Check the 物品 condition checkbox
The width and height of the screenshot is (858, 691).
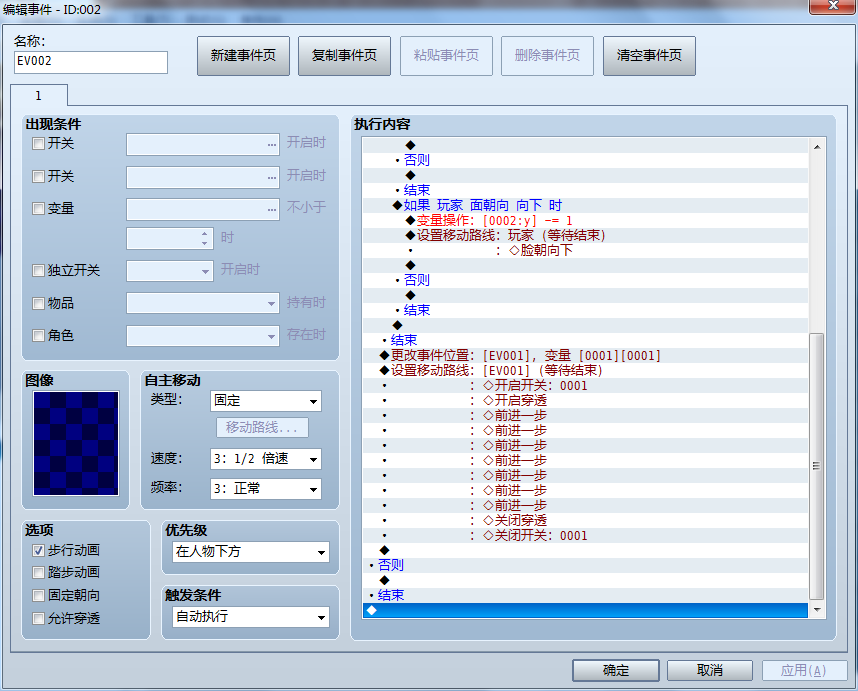[x=38, y=303]
